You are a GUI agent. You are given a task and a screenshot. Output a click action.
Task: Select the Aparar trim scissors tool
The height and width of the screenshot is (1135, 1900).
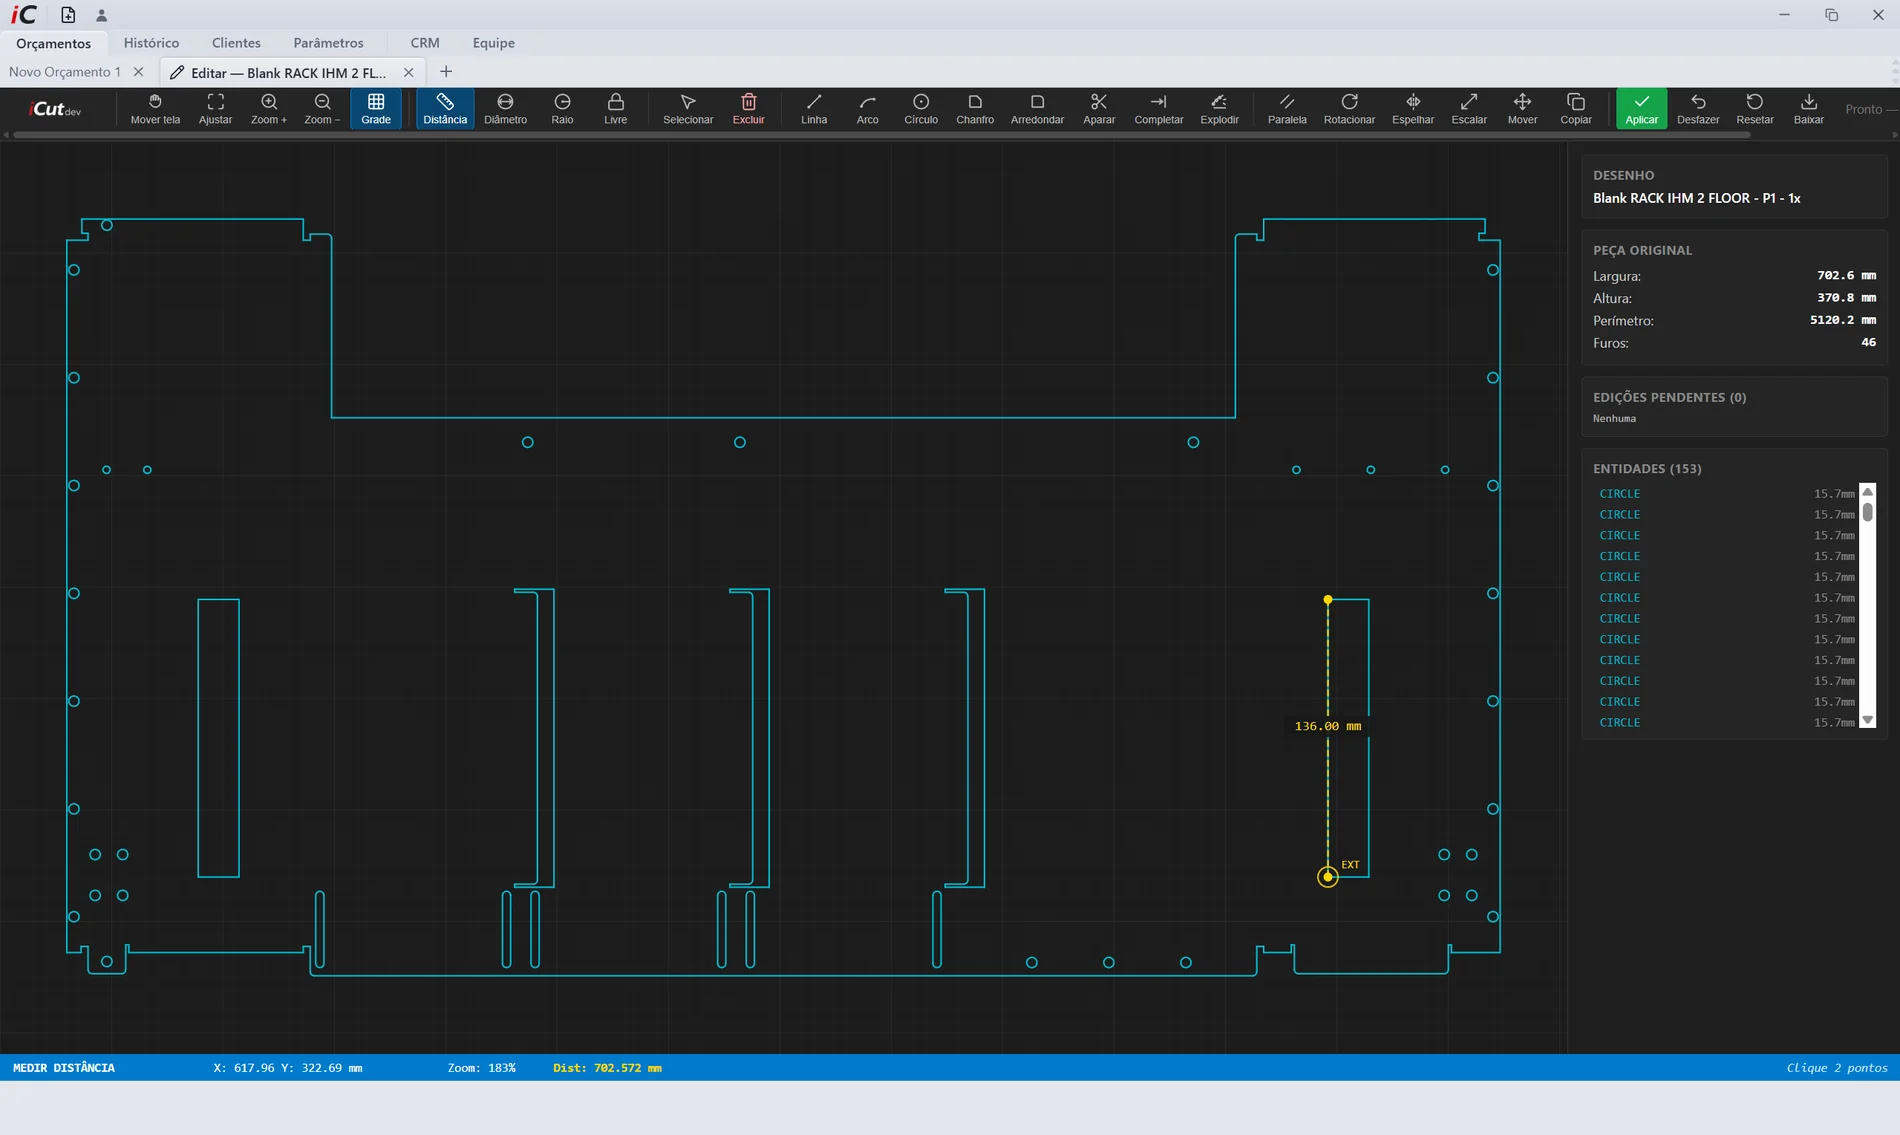(1099, 109)
